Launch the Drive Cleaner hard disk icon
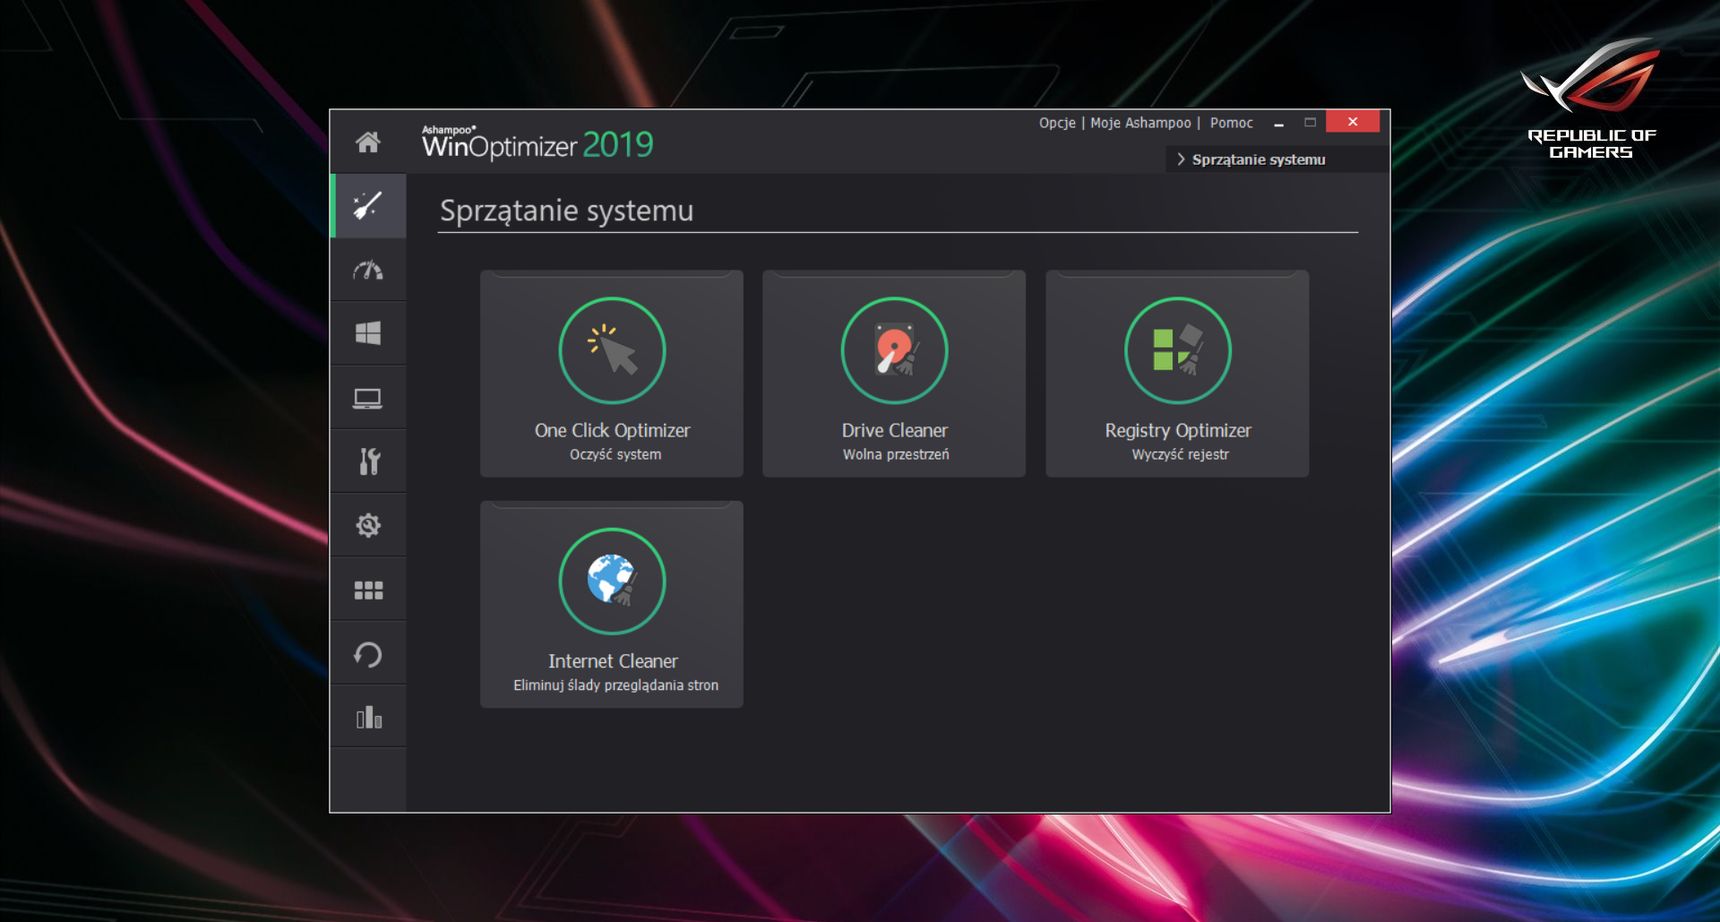 point(895,350)
